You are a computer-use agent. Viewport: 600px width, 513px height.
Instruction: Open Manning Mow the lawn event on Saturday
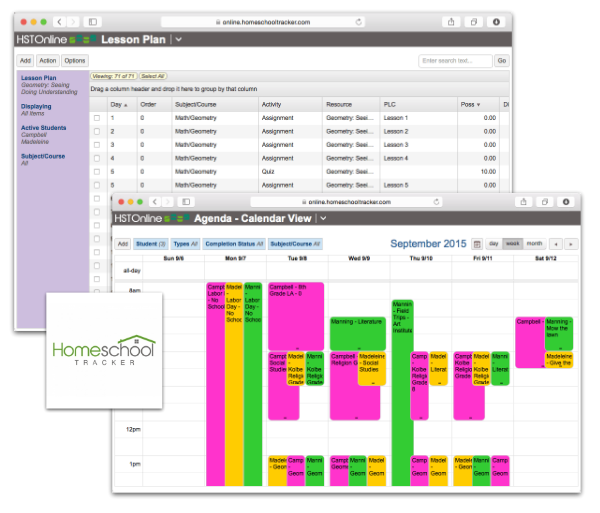tap(559, 334)
